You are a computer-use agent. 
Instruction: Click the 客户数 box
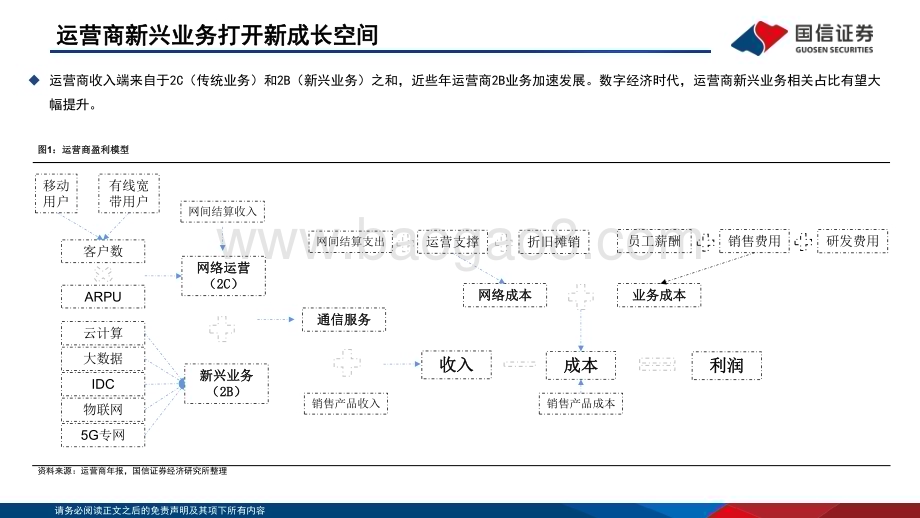point(103,251)
